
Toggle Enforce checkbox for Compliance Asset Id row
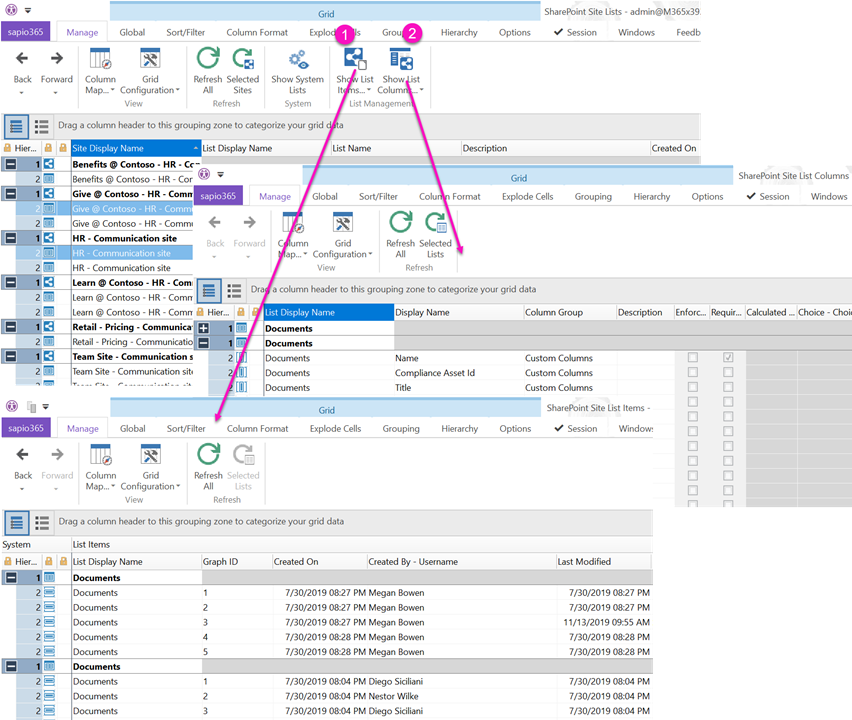tap(693, 372)
